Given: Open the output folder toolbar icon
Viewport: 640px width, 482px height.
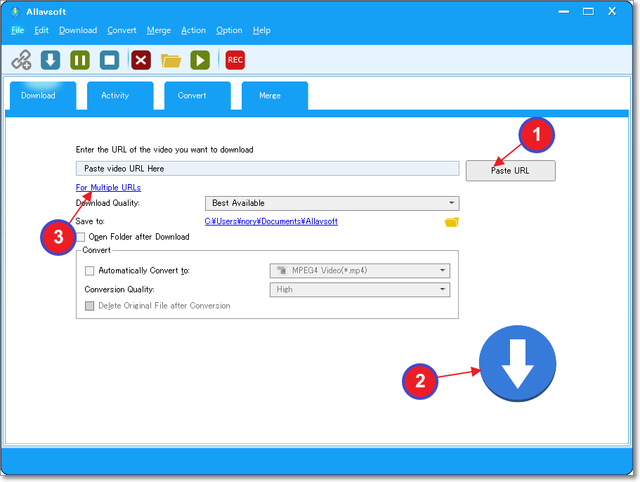Looking at the screenshot, I should point(171,60).
